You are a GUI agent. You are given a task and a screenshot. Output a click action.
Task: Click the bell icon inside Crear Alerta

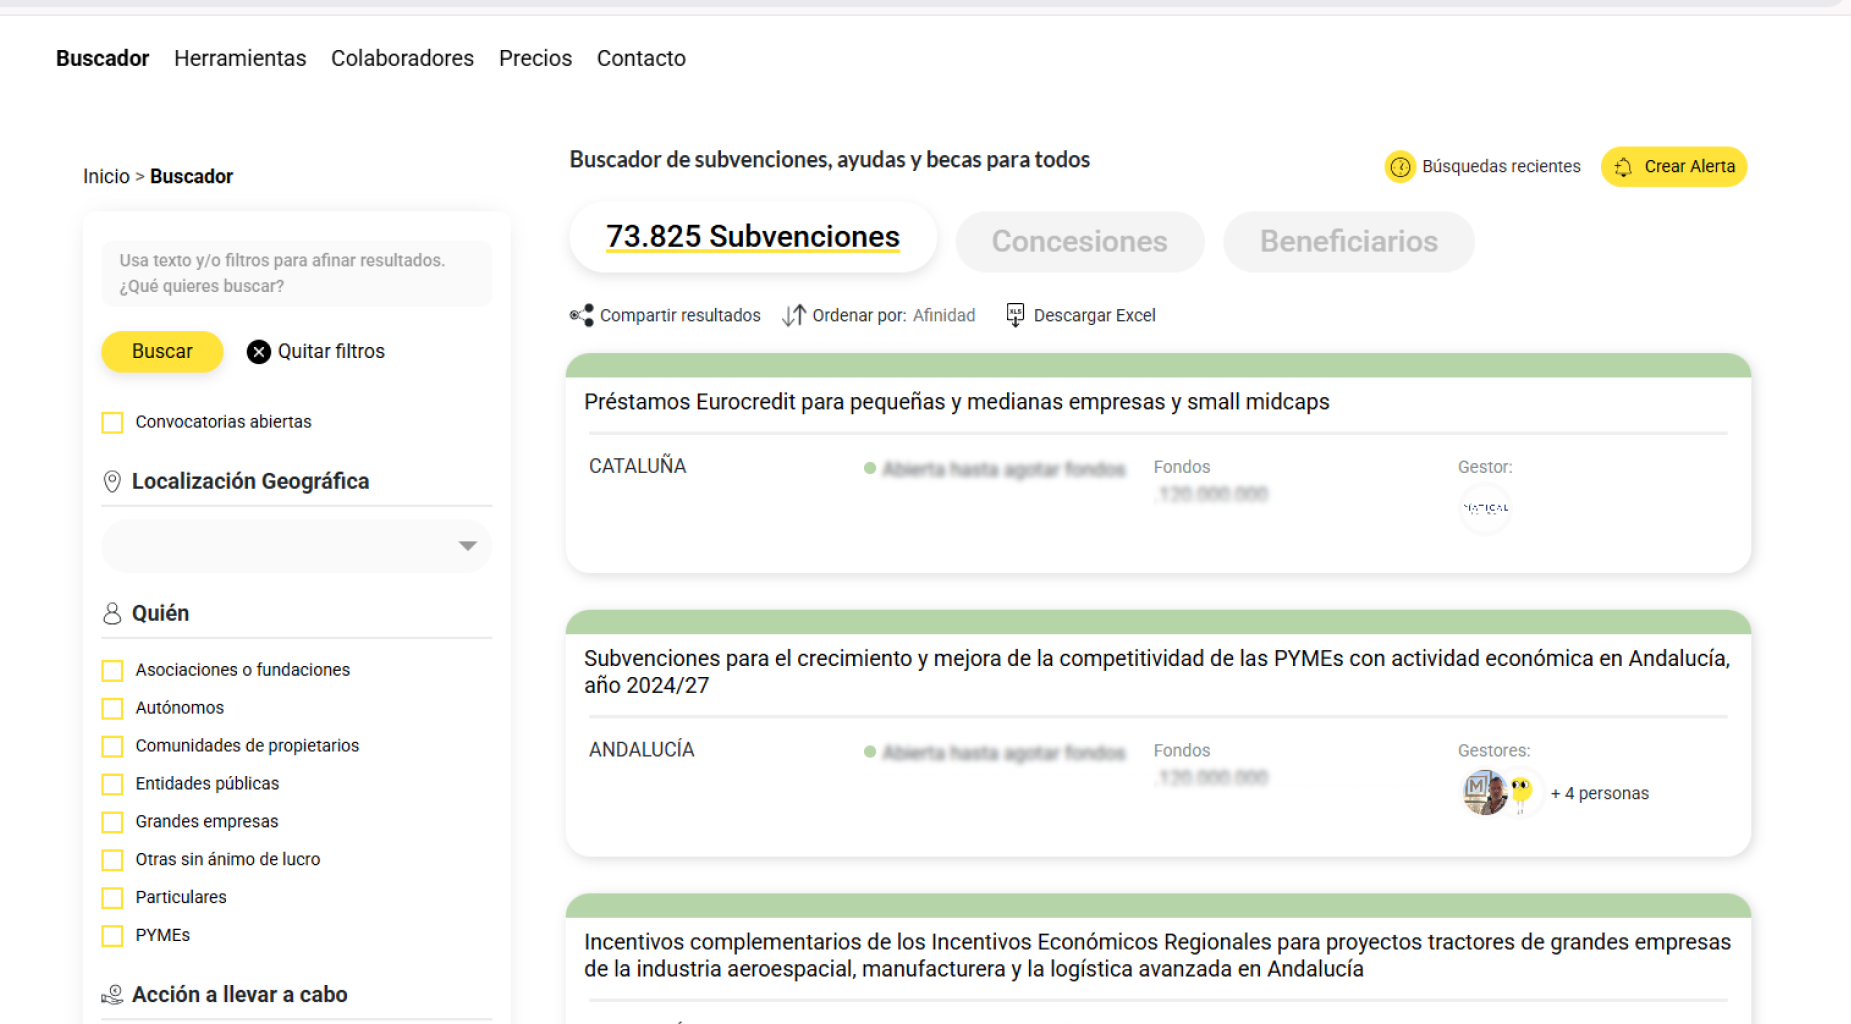[x=1625, y=167]
